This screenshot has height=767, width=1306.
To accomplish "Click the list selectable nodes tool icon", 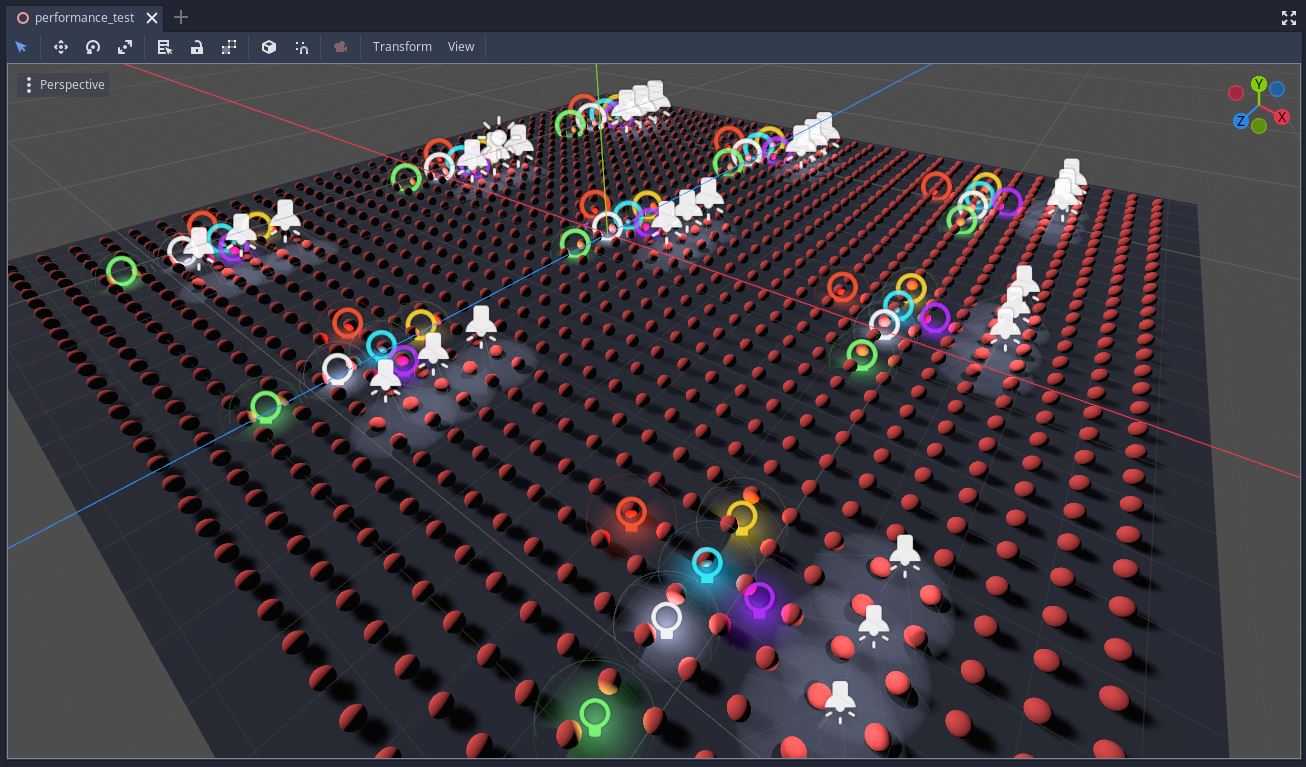I will [x=165, y=47].
